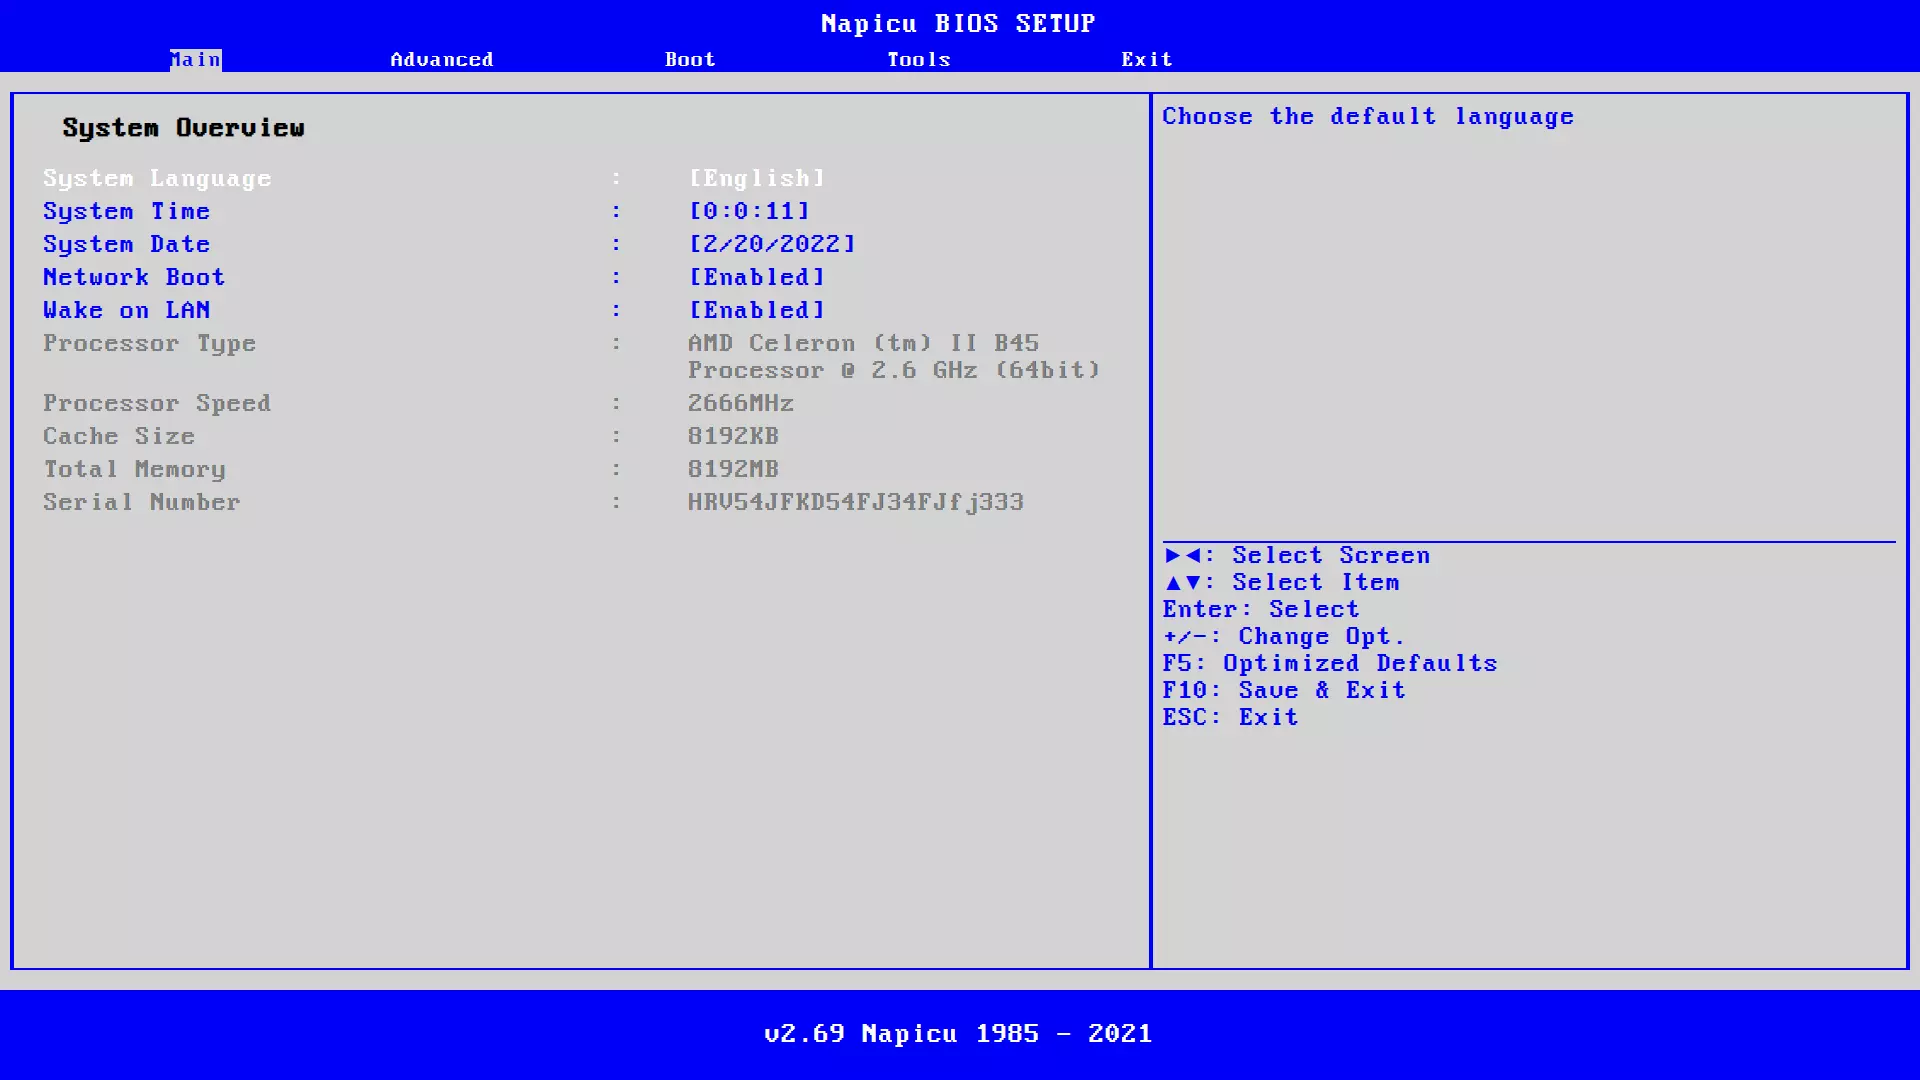Open the System Date picker
Screen dimensions: 1920x1080
point(770,244)
